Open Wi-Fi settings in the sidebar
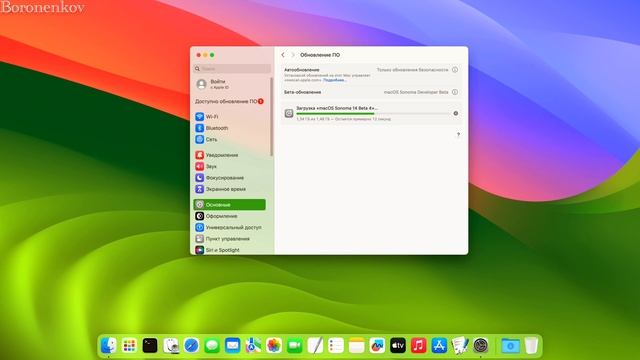Image resolution: width=640 pixels, height=360 pixels. click(x=229, y=117)
